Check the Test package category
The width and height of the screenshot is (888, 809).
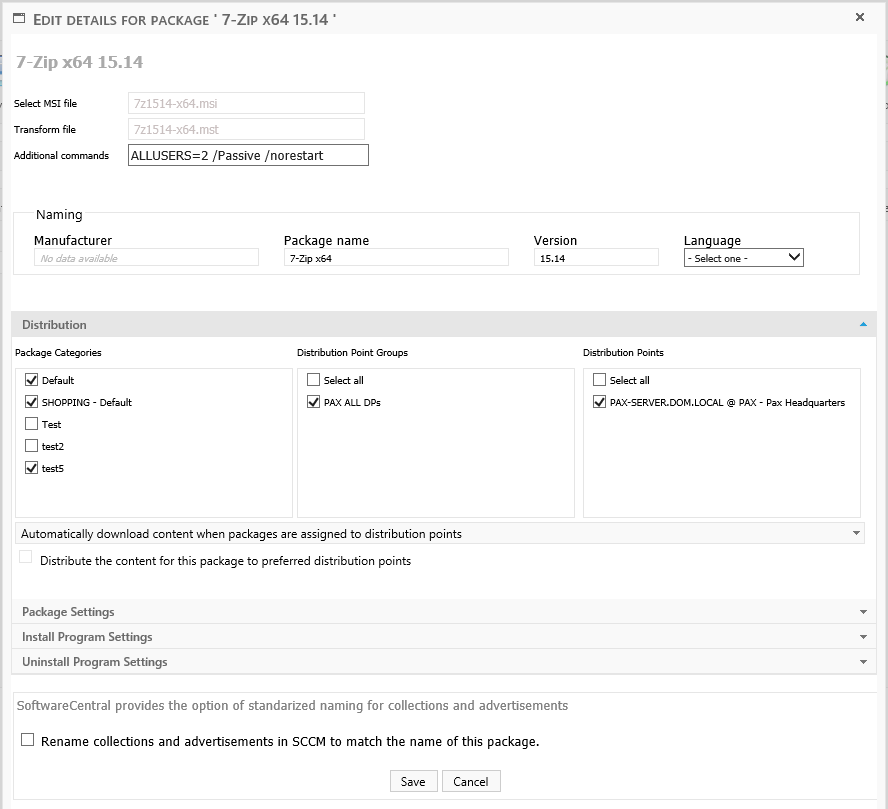point(31,424)
